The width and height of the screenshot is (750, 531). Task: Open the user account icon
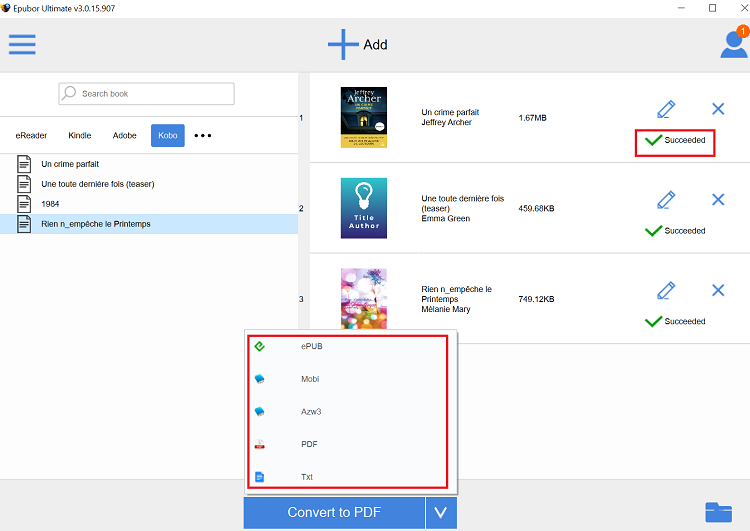(x=733, y=44)
